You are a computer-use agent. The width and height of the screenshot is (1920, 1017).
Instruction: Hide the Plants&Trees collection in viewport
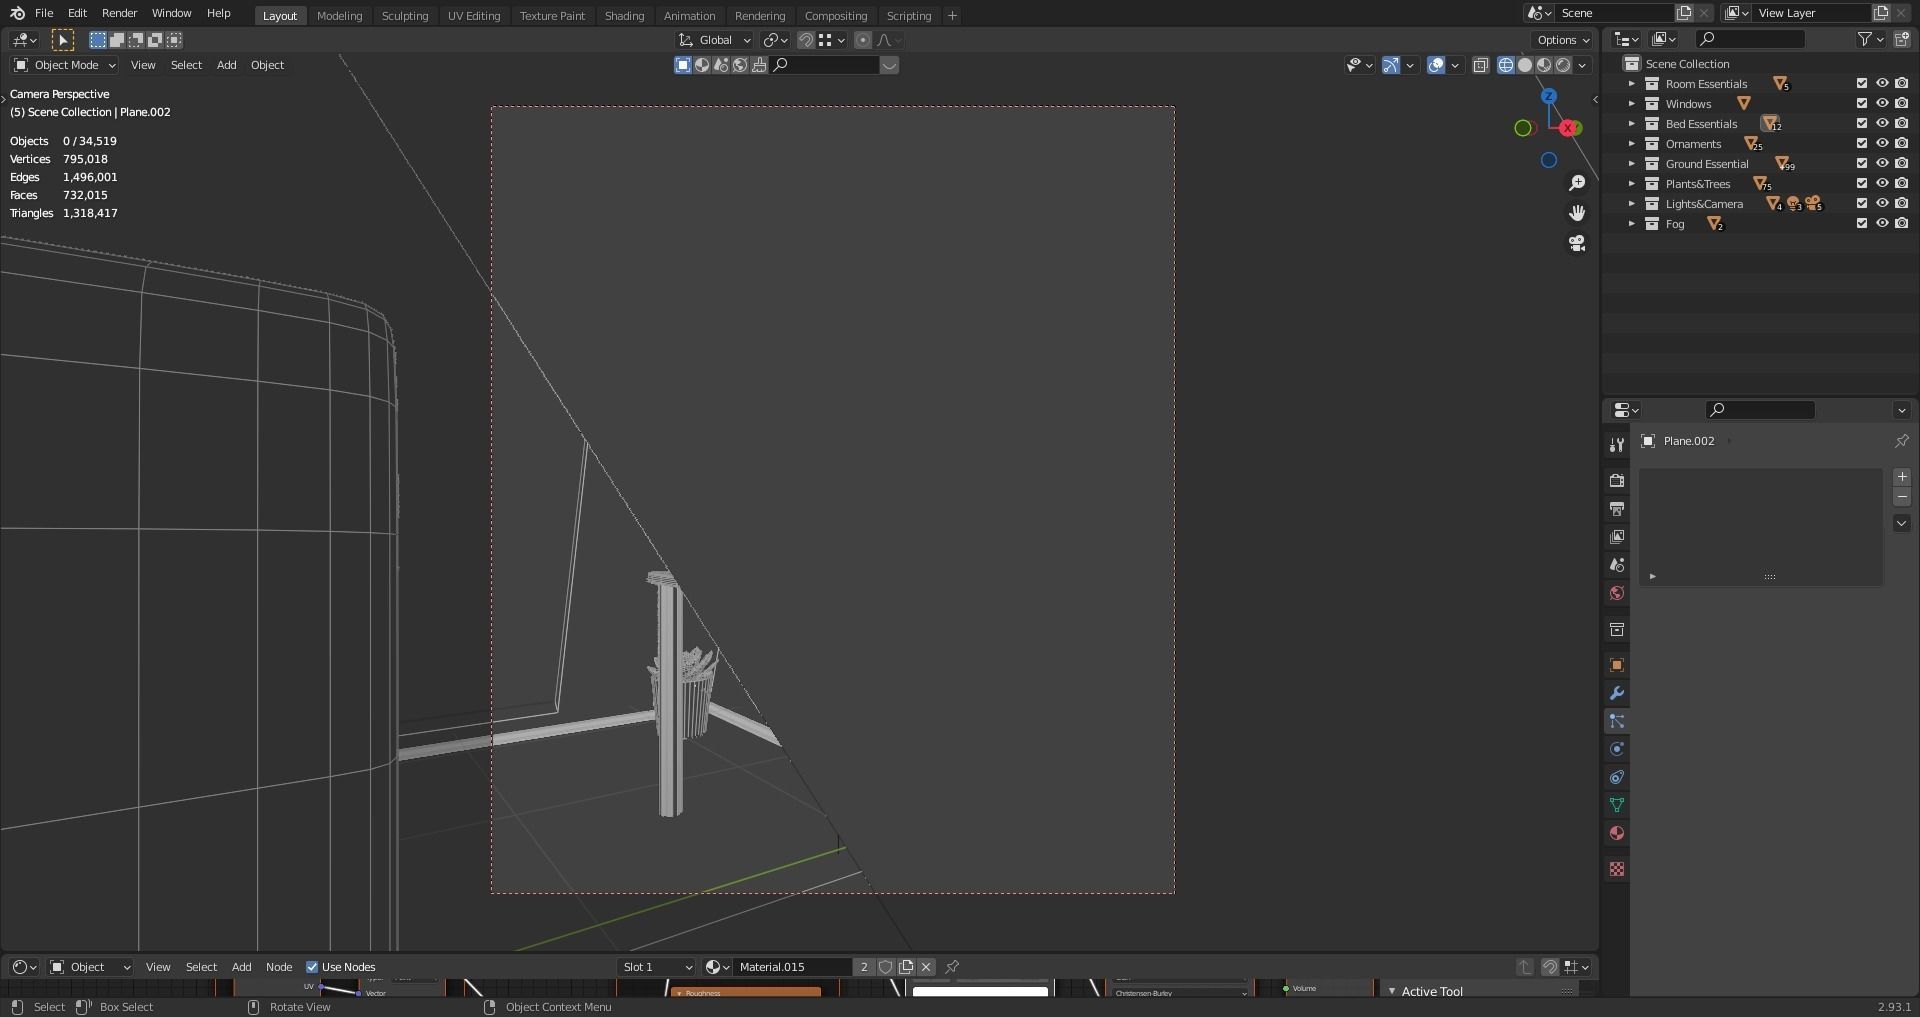[x=1882, y=184]
